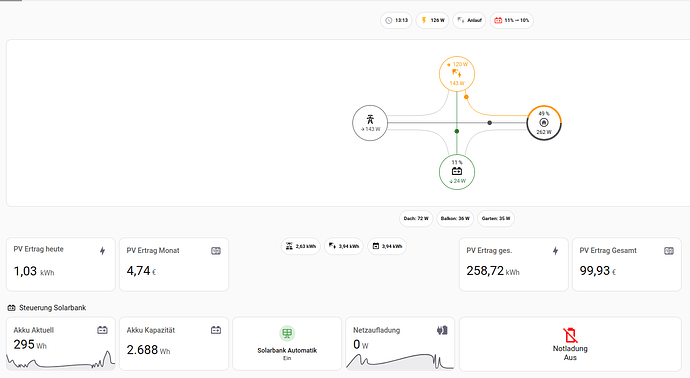Click the 258,72 kWh total yield value
Image resolution: width=690 pixels, height=378 pixels.
click(x=493, y=271)
